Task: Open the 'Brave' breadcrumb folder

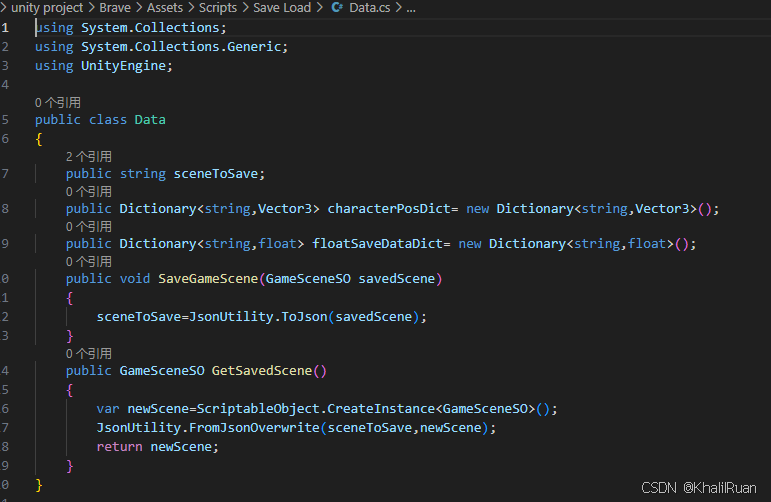Action: pyautogui.click(x=115, y=7)
